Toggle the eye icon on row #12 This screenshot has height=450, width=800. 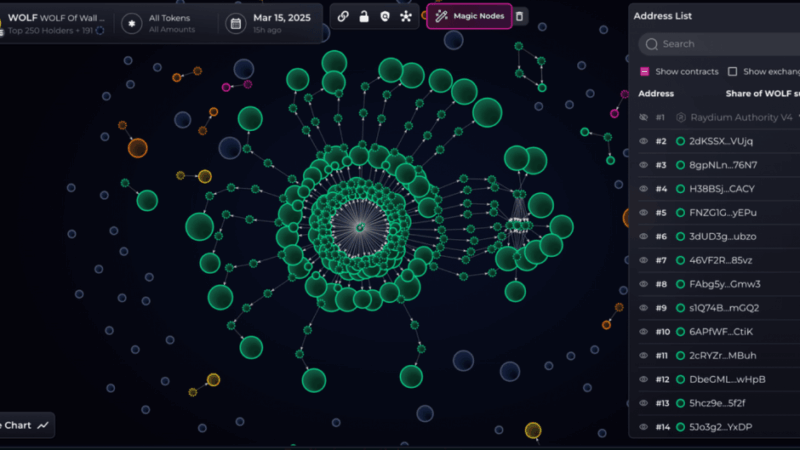pos(643,379)
